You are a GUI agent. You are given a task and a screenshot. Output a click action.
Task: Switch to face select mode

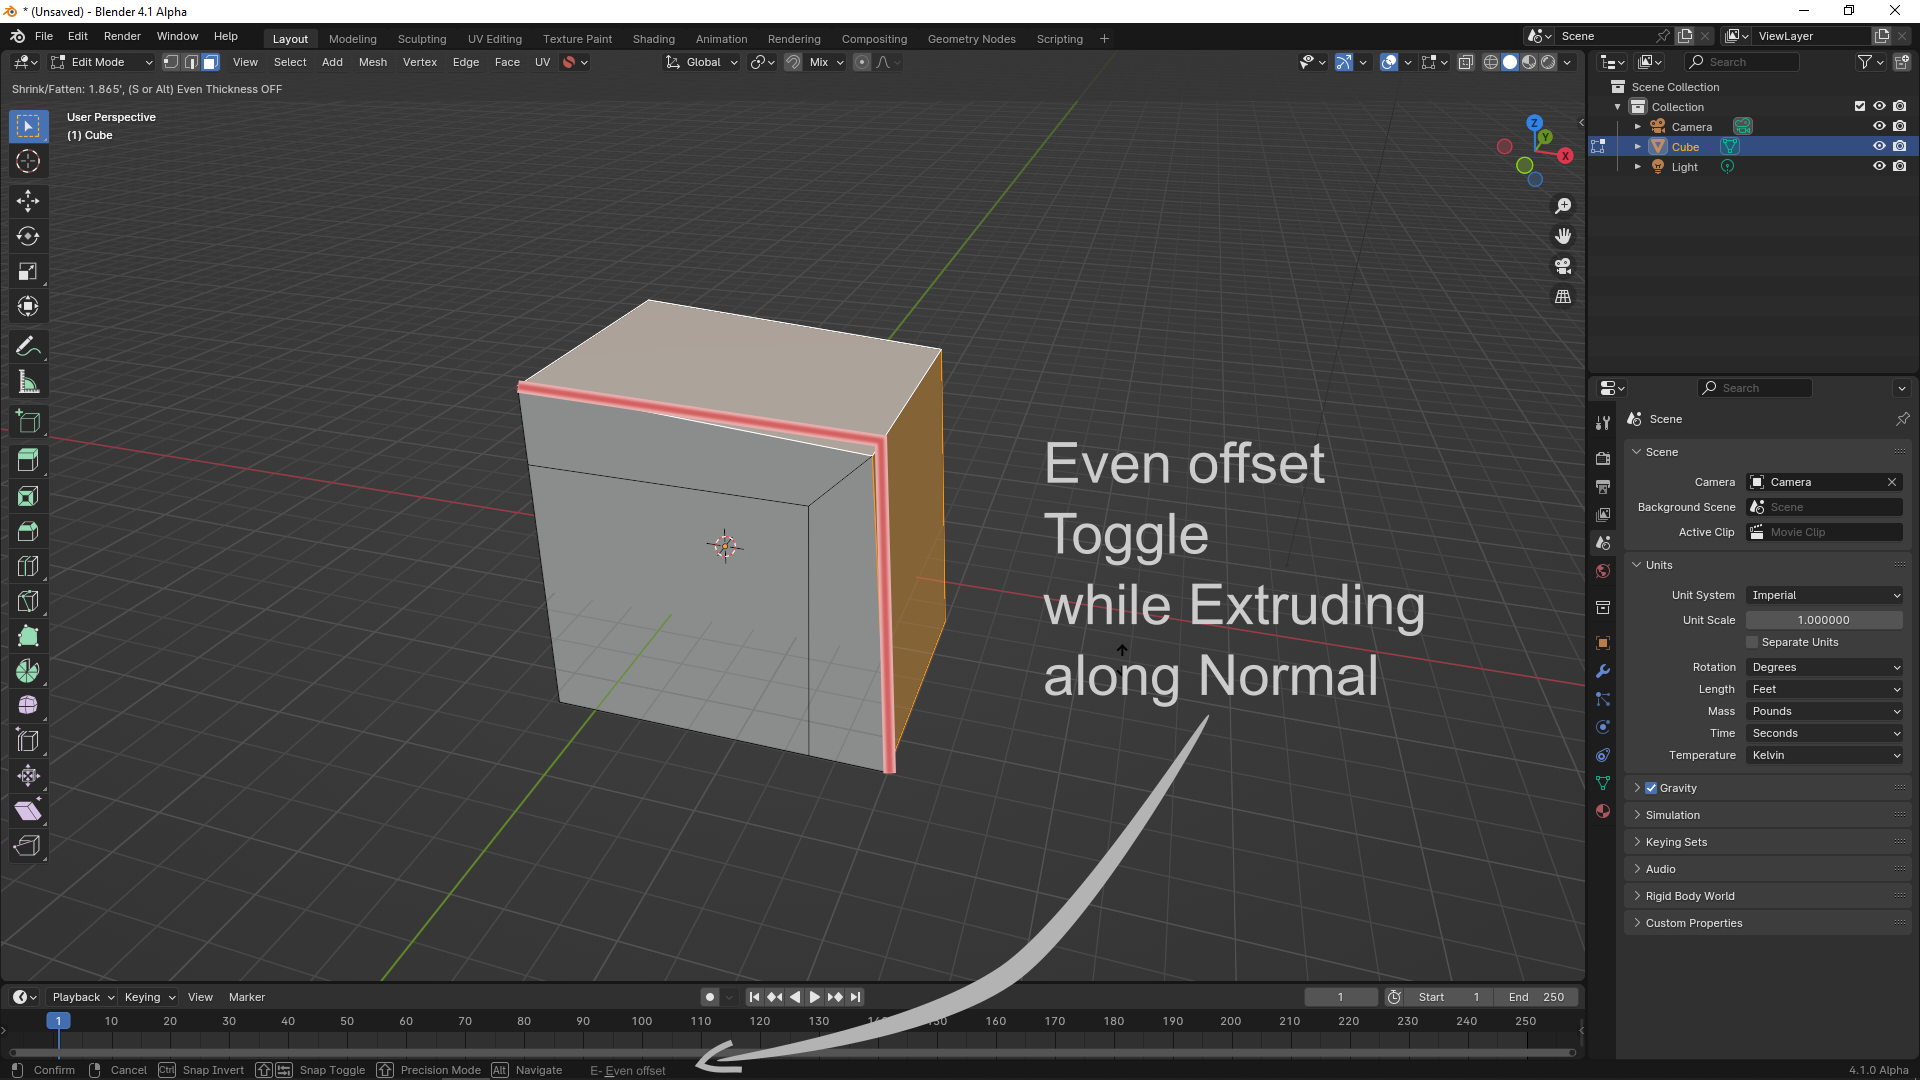(210, 62)
